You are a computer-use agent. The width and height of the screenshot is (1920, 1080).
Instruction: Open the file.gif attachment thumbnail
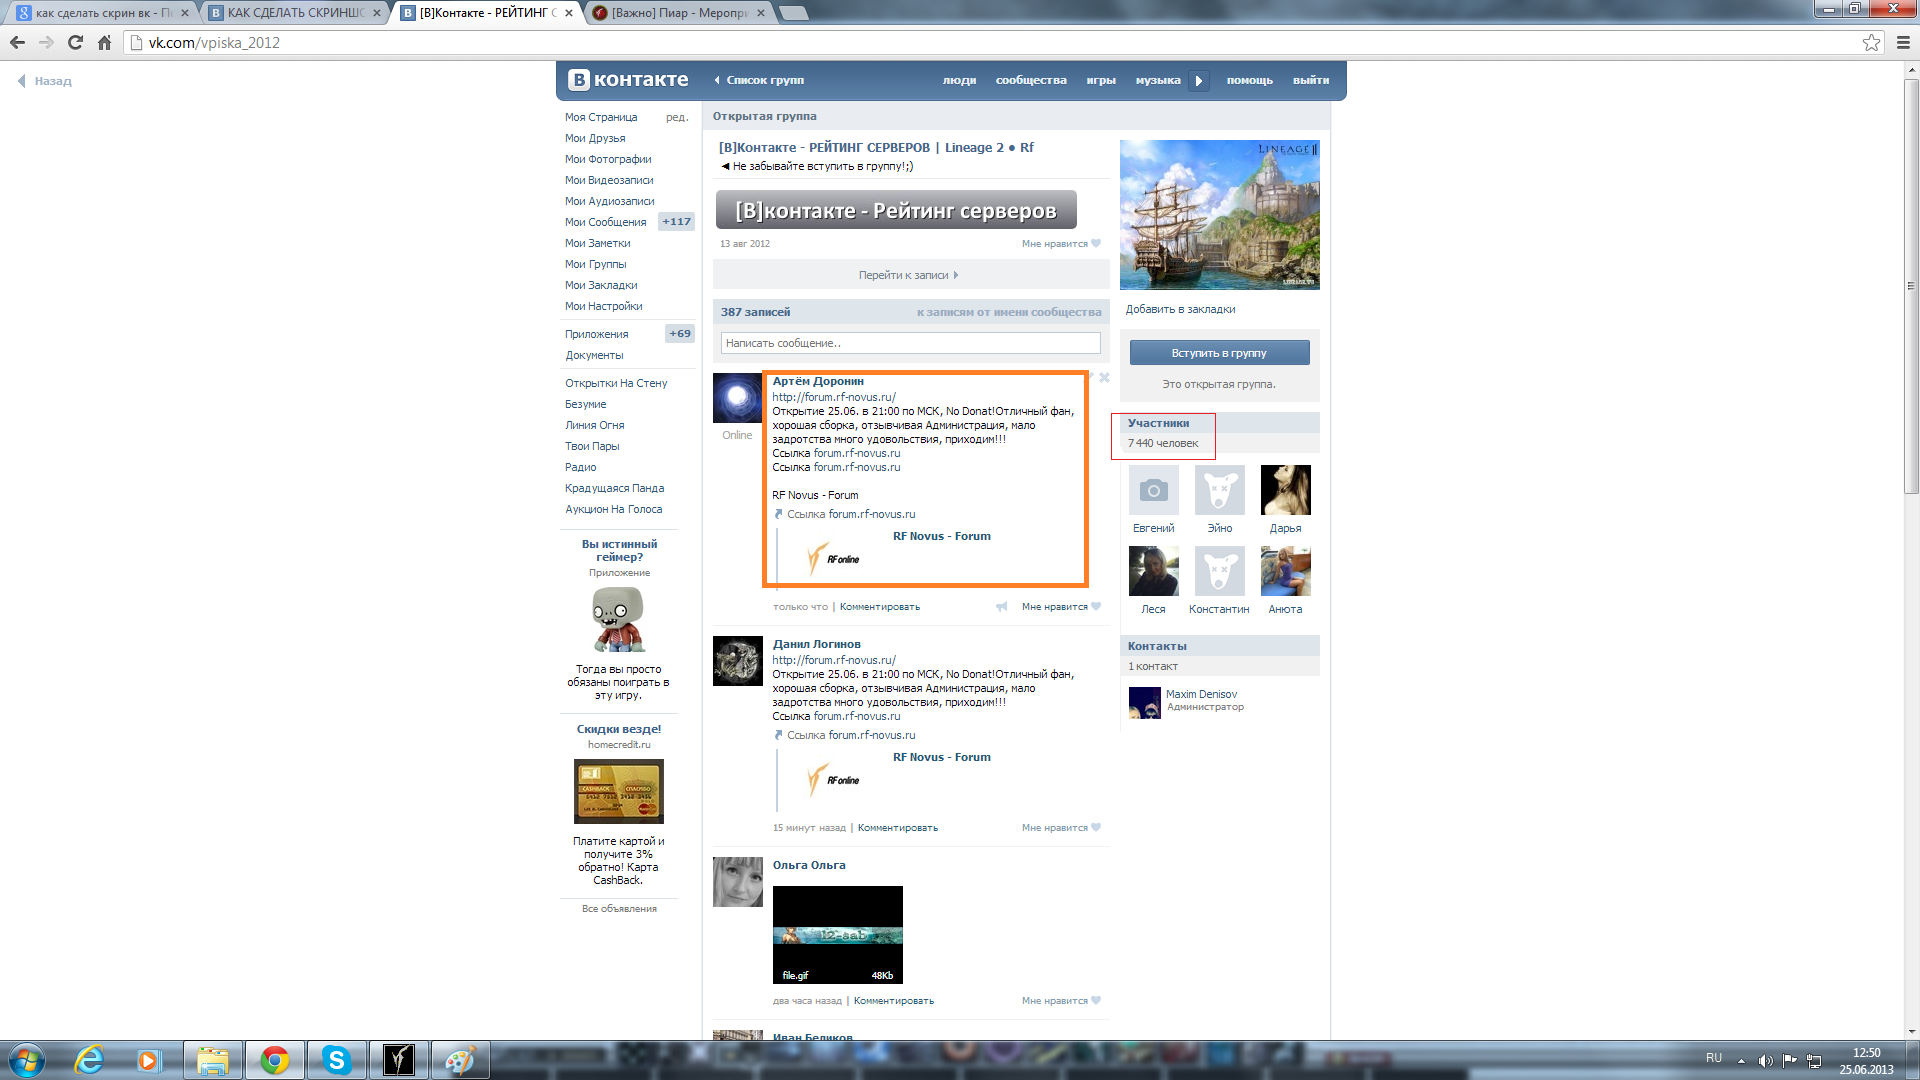[837, 935]
